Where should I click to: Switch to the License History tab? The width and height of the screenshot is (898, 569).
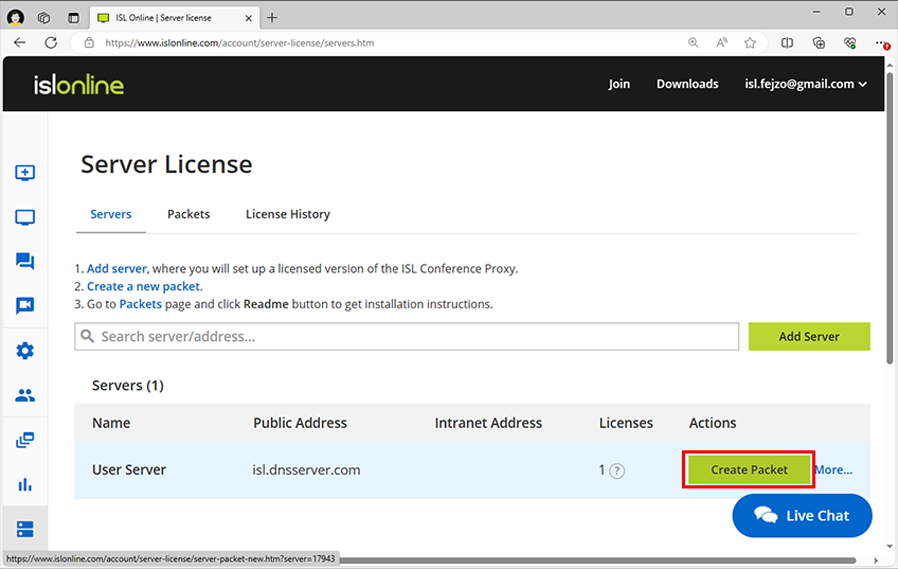tap(288, 214)
